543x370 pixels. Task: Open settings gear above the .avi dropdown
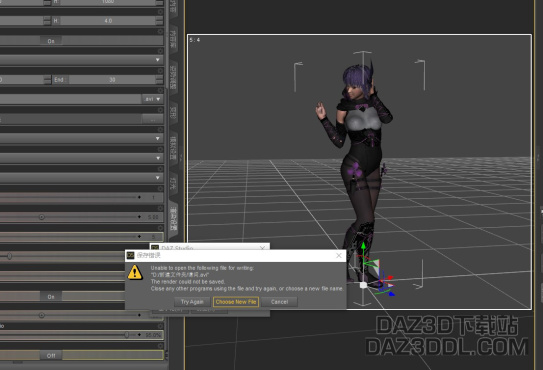(x=160, y=90)
